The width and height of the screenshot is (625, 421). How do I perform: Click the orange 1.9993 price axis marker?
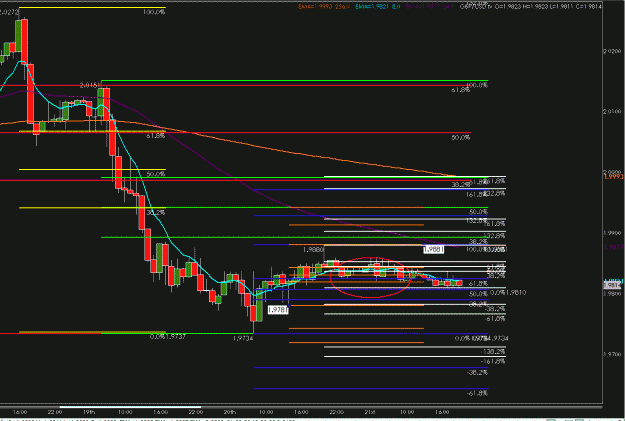pyautogui.click(x=614, y=176)
